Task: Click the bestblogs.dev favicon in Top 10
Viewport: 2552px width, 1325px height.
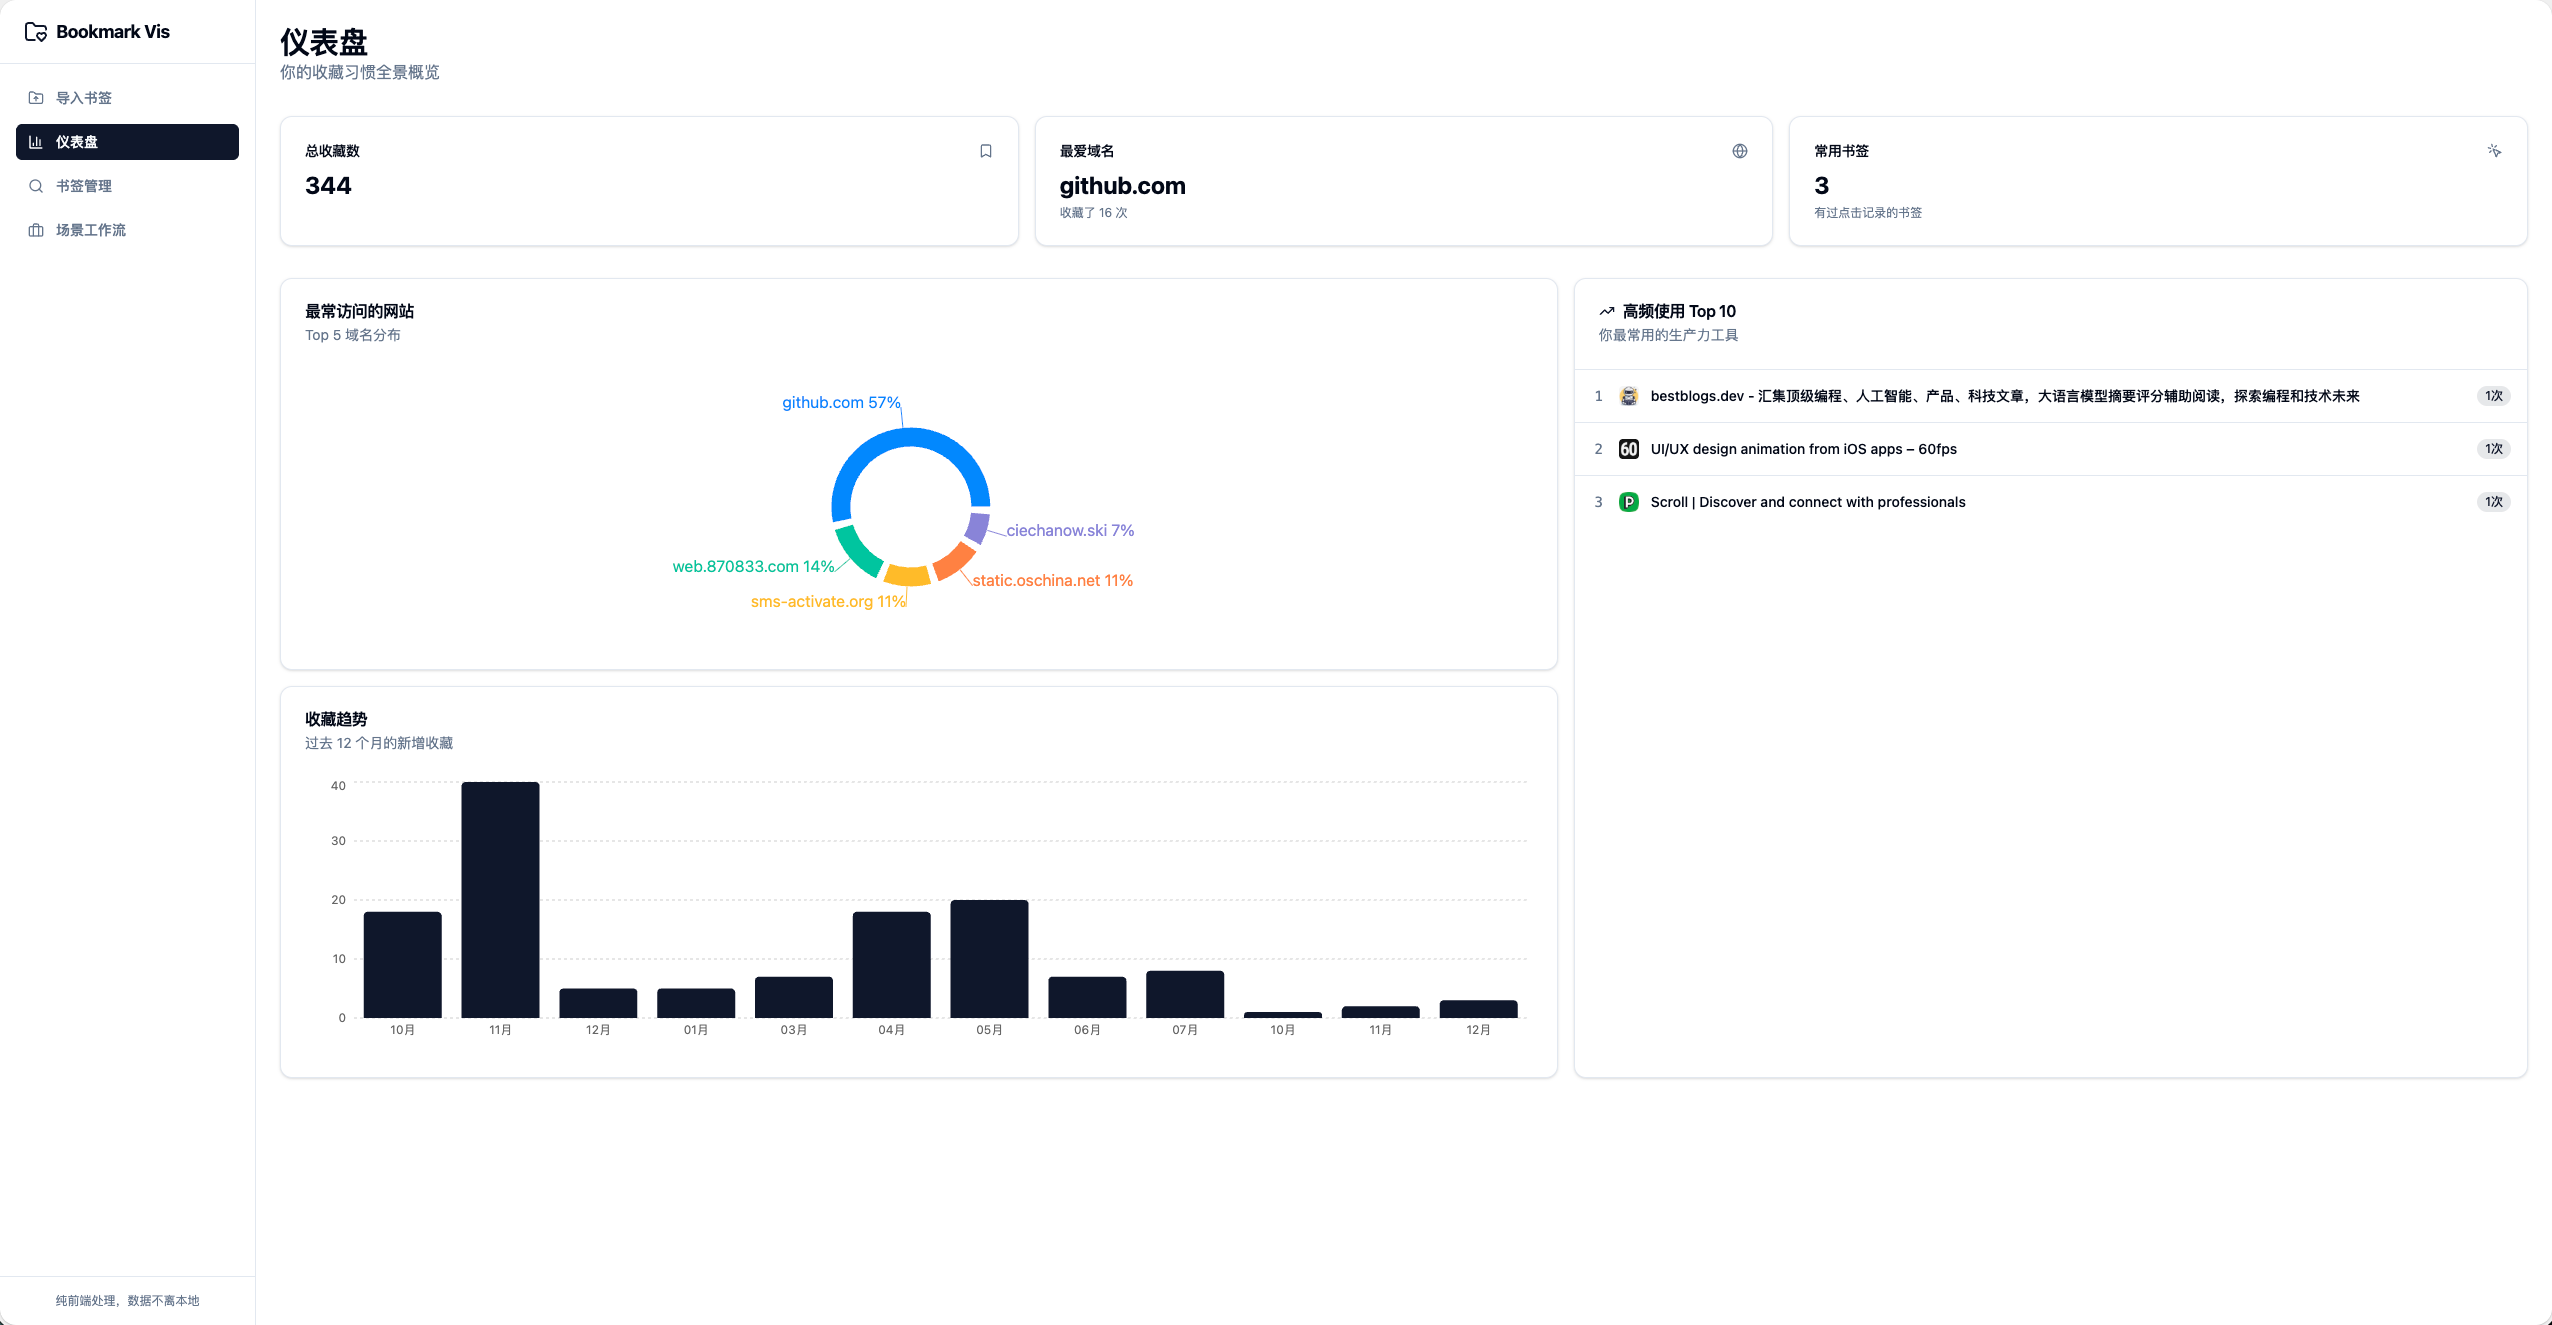Action: click(x=1628, y=396)
